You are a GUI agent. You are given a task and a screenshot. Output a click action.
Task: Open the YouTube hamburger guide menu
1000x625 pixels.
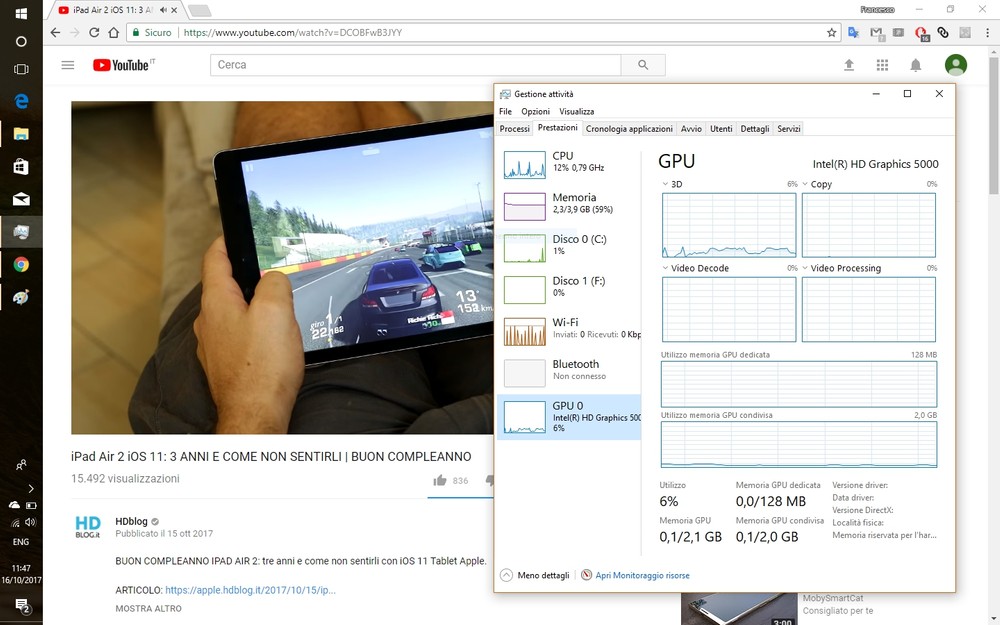tap(68, 65)
